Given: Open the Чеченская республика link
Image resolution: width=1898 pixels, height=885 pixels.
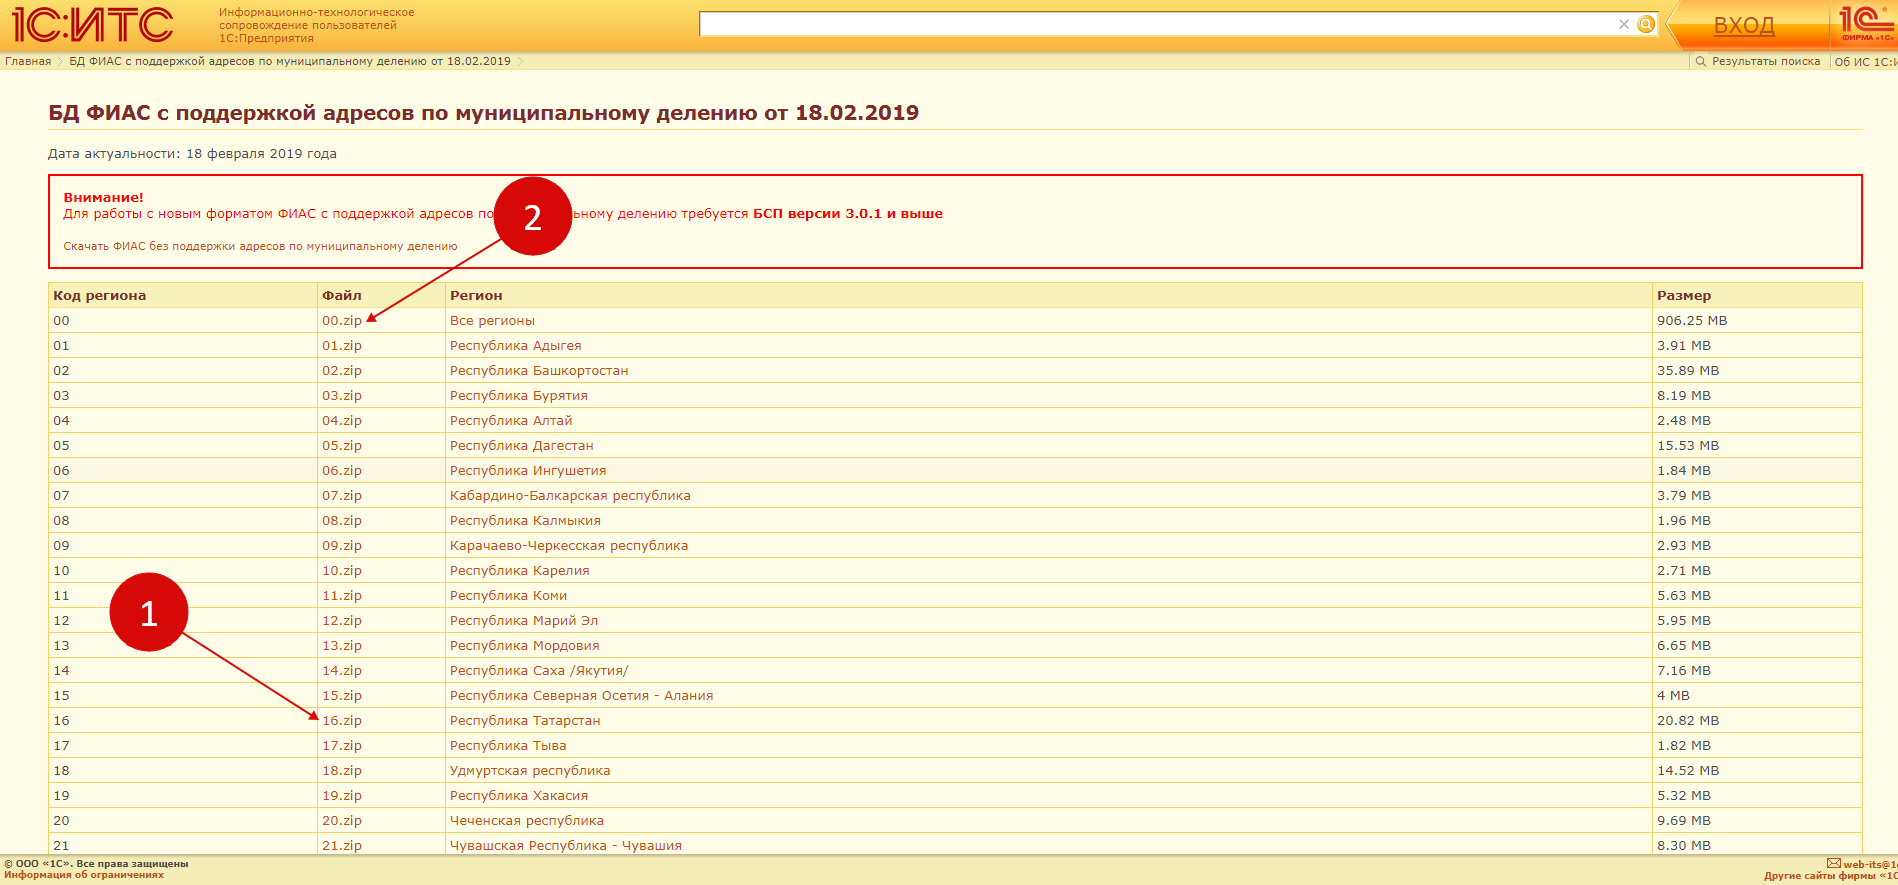Looking at the screenshot, I should 527,821.
